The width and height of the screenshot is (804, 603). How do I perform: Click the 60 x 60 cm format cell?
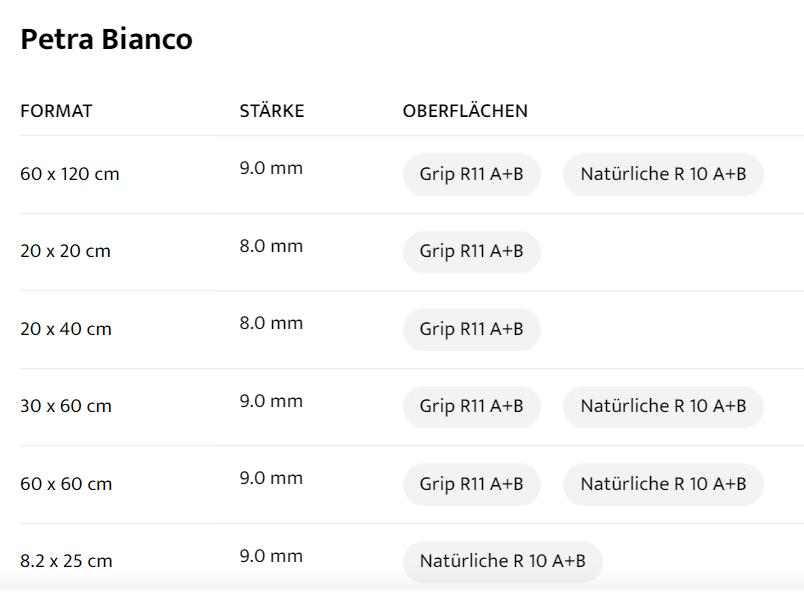click(65, 484)
